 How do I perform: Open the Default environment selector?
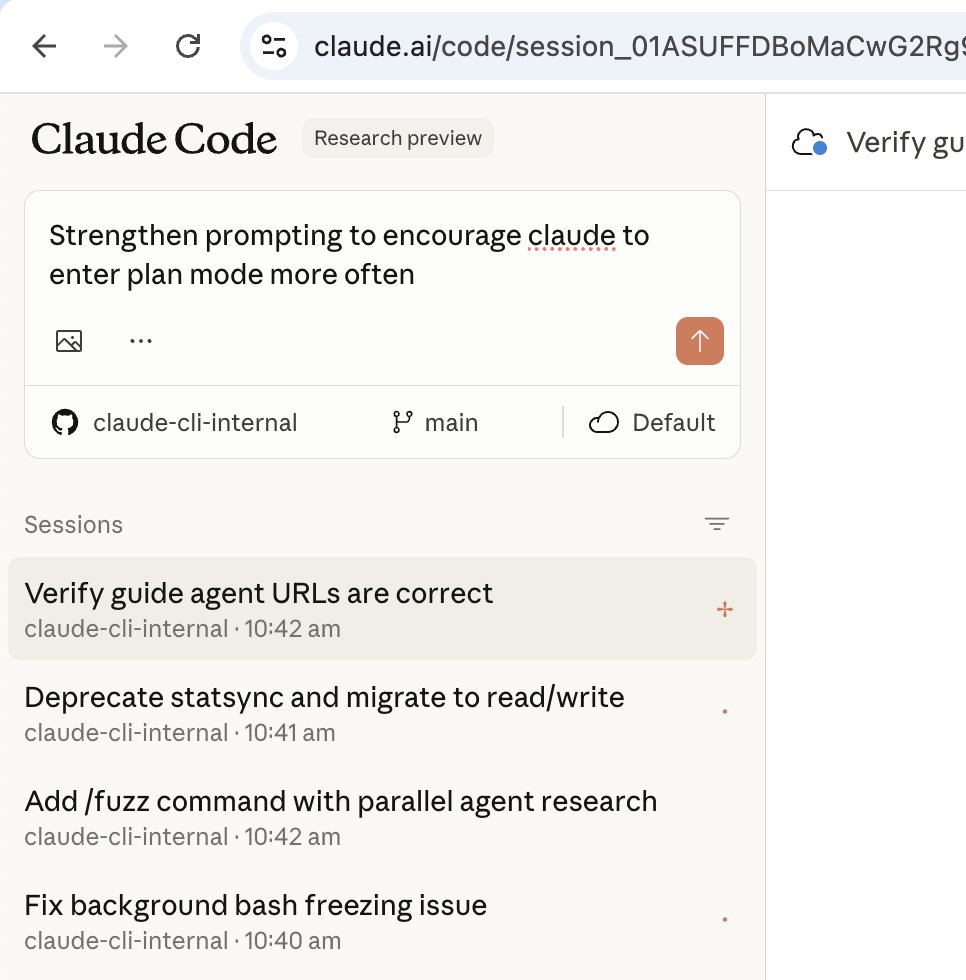(x=650, y=422)
